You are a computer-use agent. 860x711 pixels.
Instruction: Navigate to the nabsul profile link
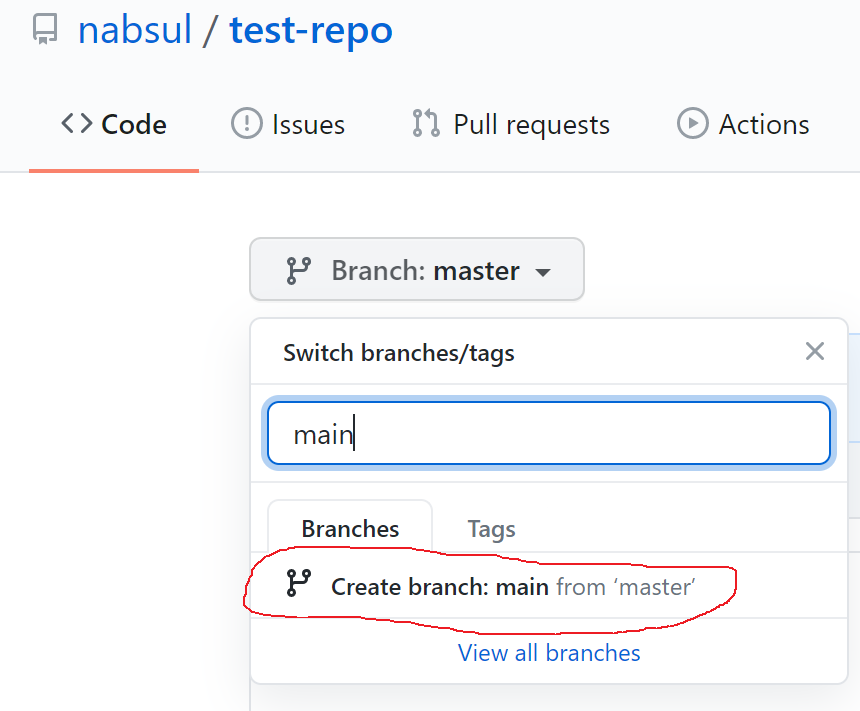(x=134, y=30)
